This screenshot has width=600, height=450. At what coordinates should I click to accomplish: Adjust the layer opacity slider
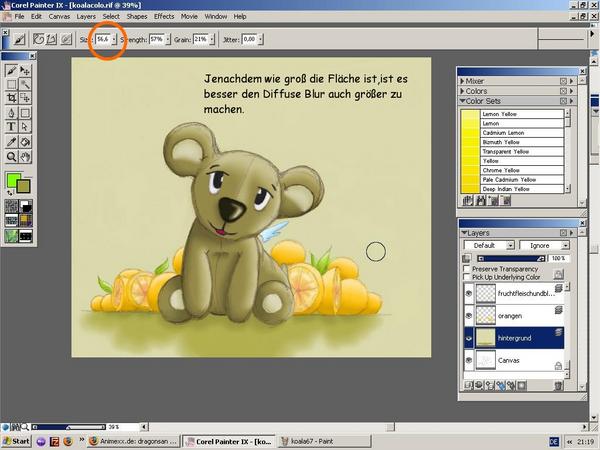click(510, 259)
